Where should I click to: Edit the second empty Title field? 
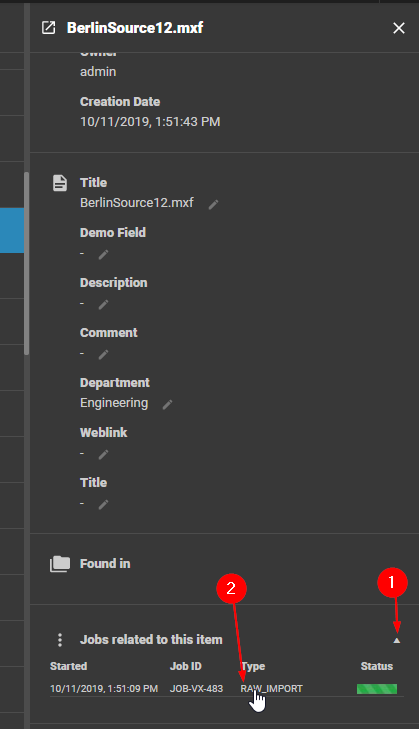coord(103,504)
